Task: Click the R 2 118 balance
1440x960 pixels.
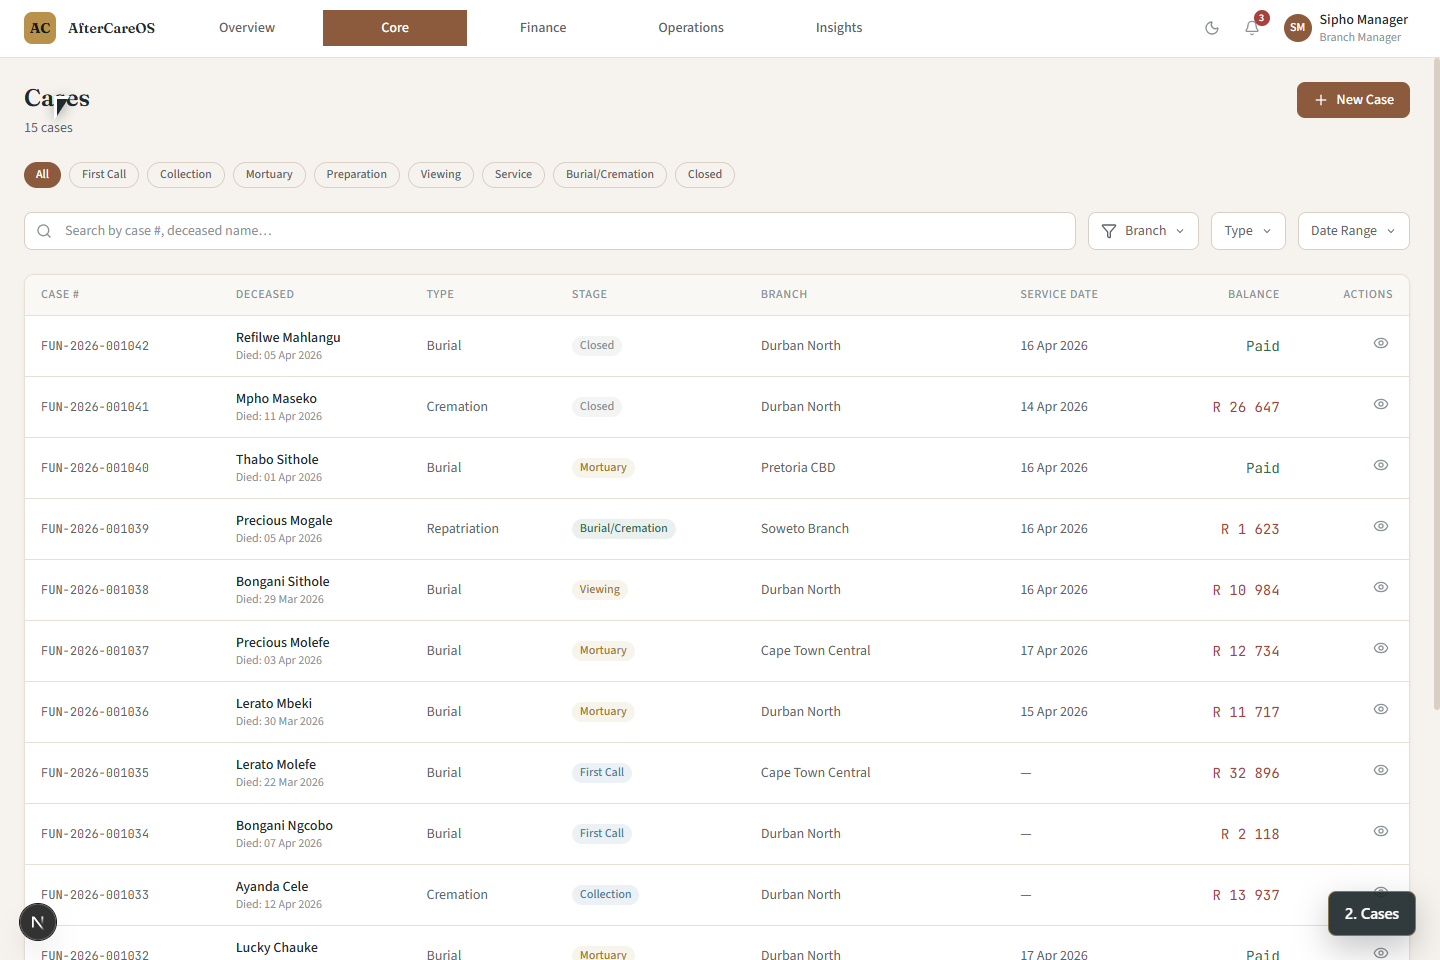Action: coord(1250,834)
